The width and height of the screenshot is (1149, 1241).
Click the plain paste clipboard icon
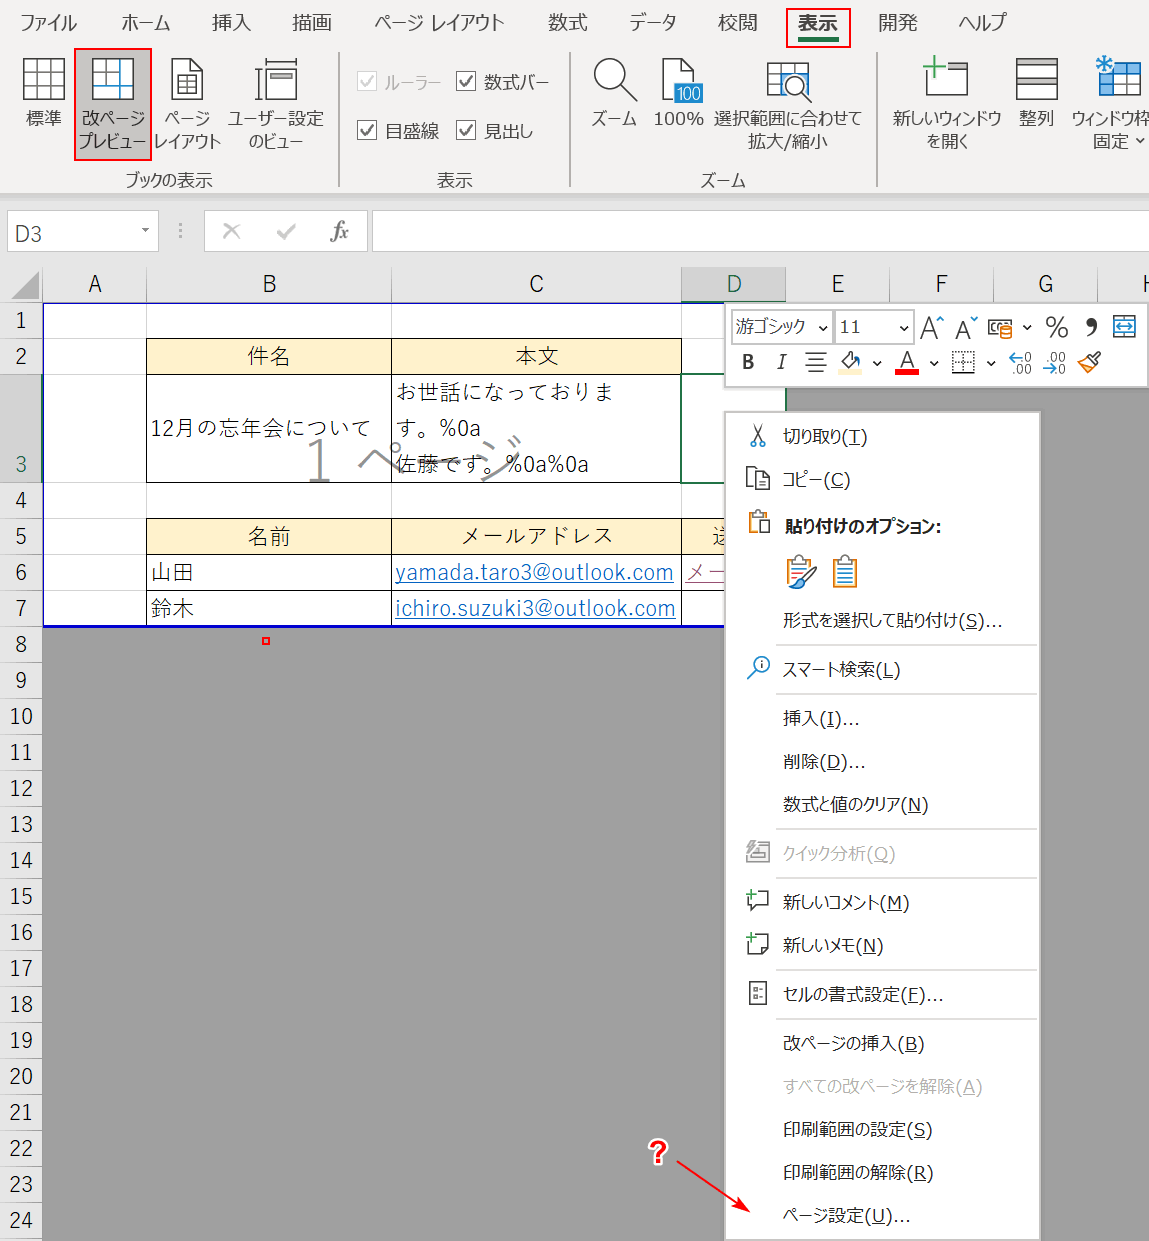click(x=845, y=572)
